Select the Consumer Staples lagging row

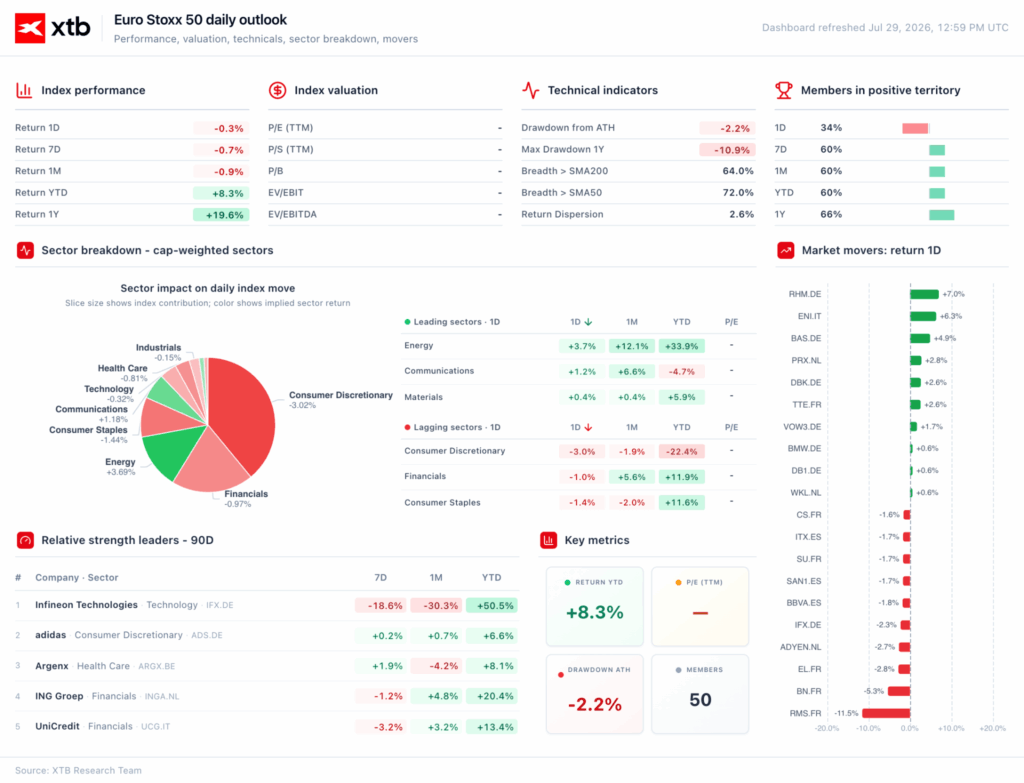(x=579, y=502)
